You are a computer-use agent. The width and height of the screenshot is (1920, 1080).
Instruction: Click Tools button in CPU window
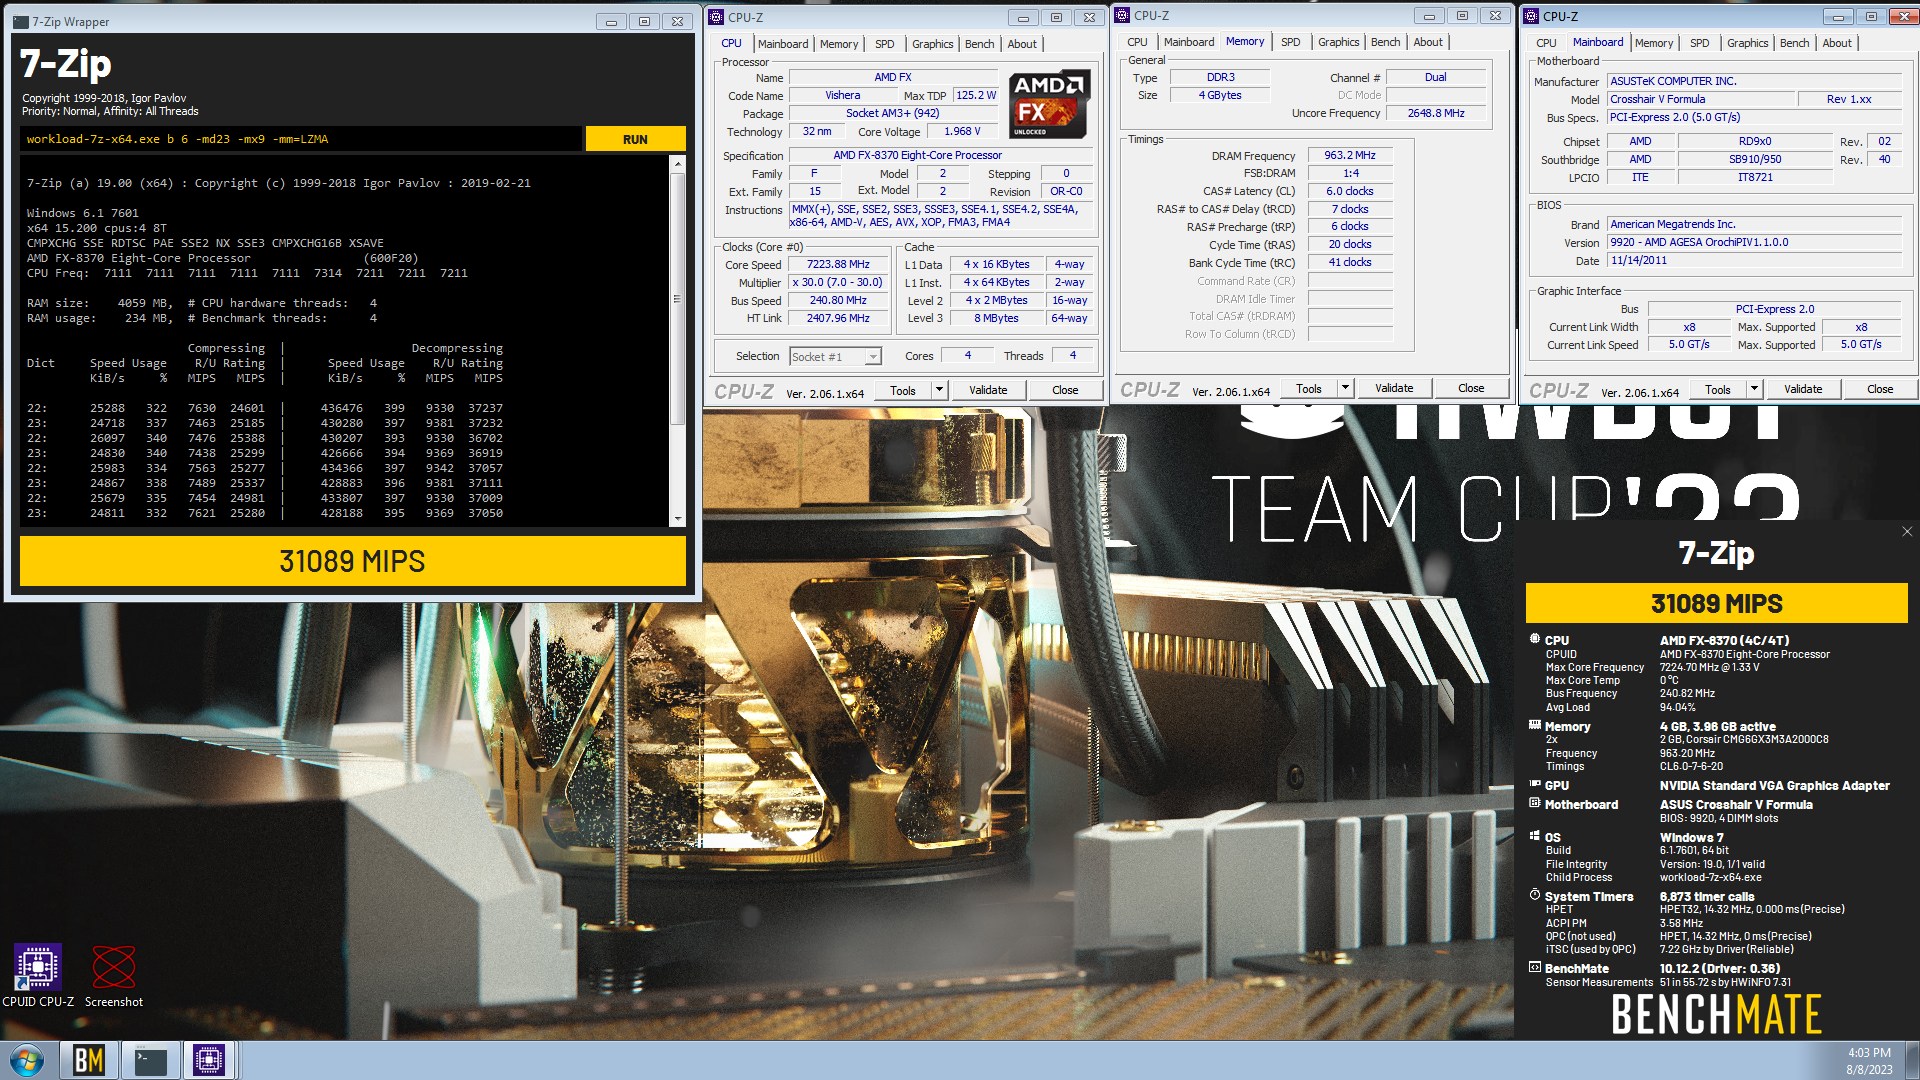903,390
